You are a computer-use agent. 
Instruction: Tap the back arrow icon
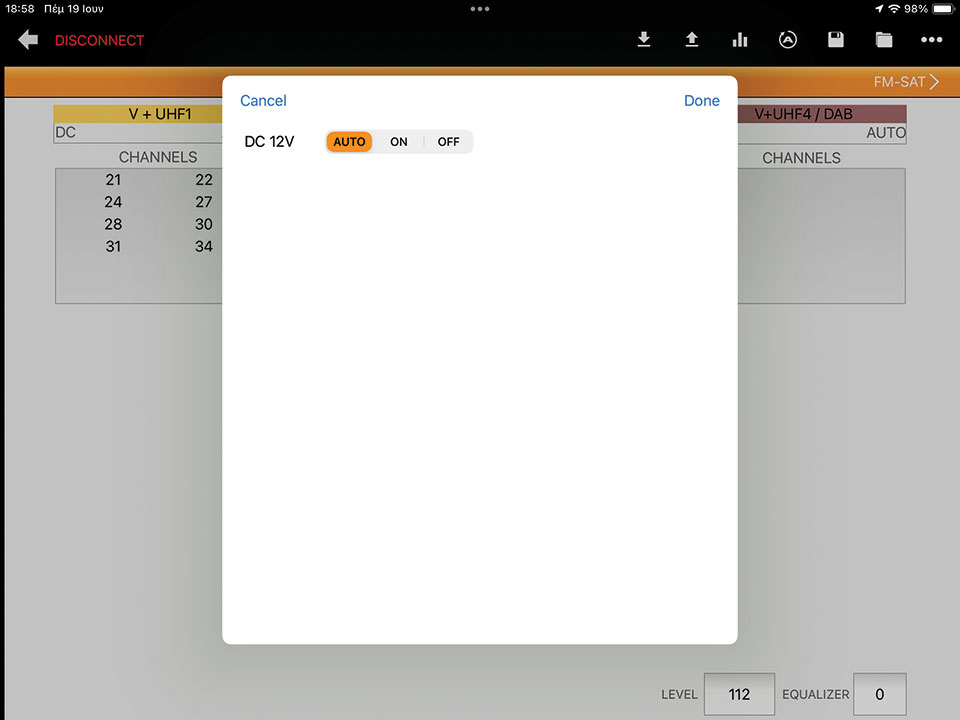(28, 40)
